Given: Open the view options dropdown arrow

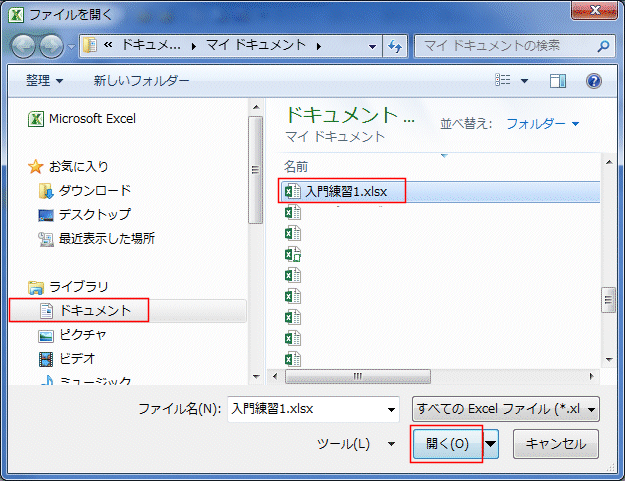Looking at the screenshot, I should 525,81.
